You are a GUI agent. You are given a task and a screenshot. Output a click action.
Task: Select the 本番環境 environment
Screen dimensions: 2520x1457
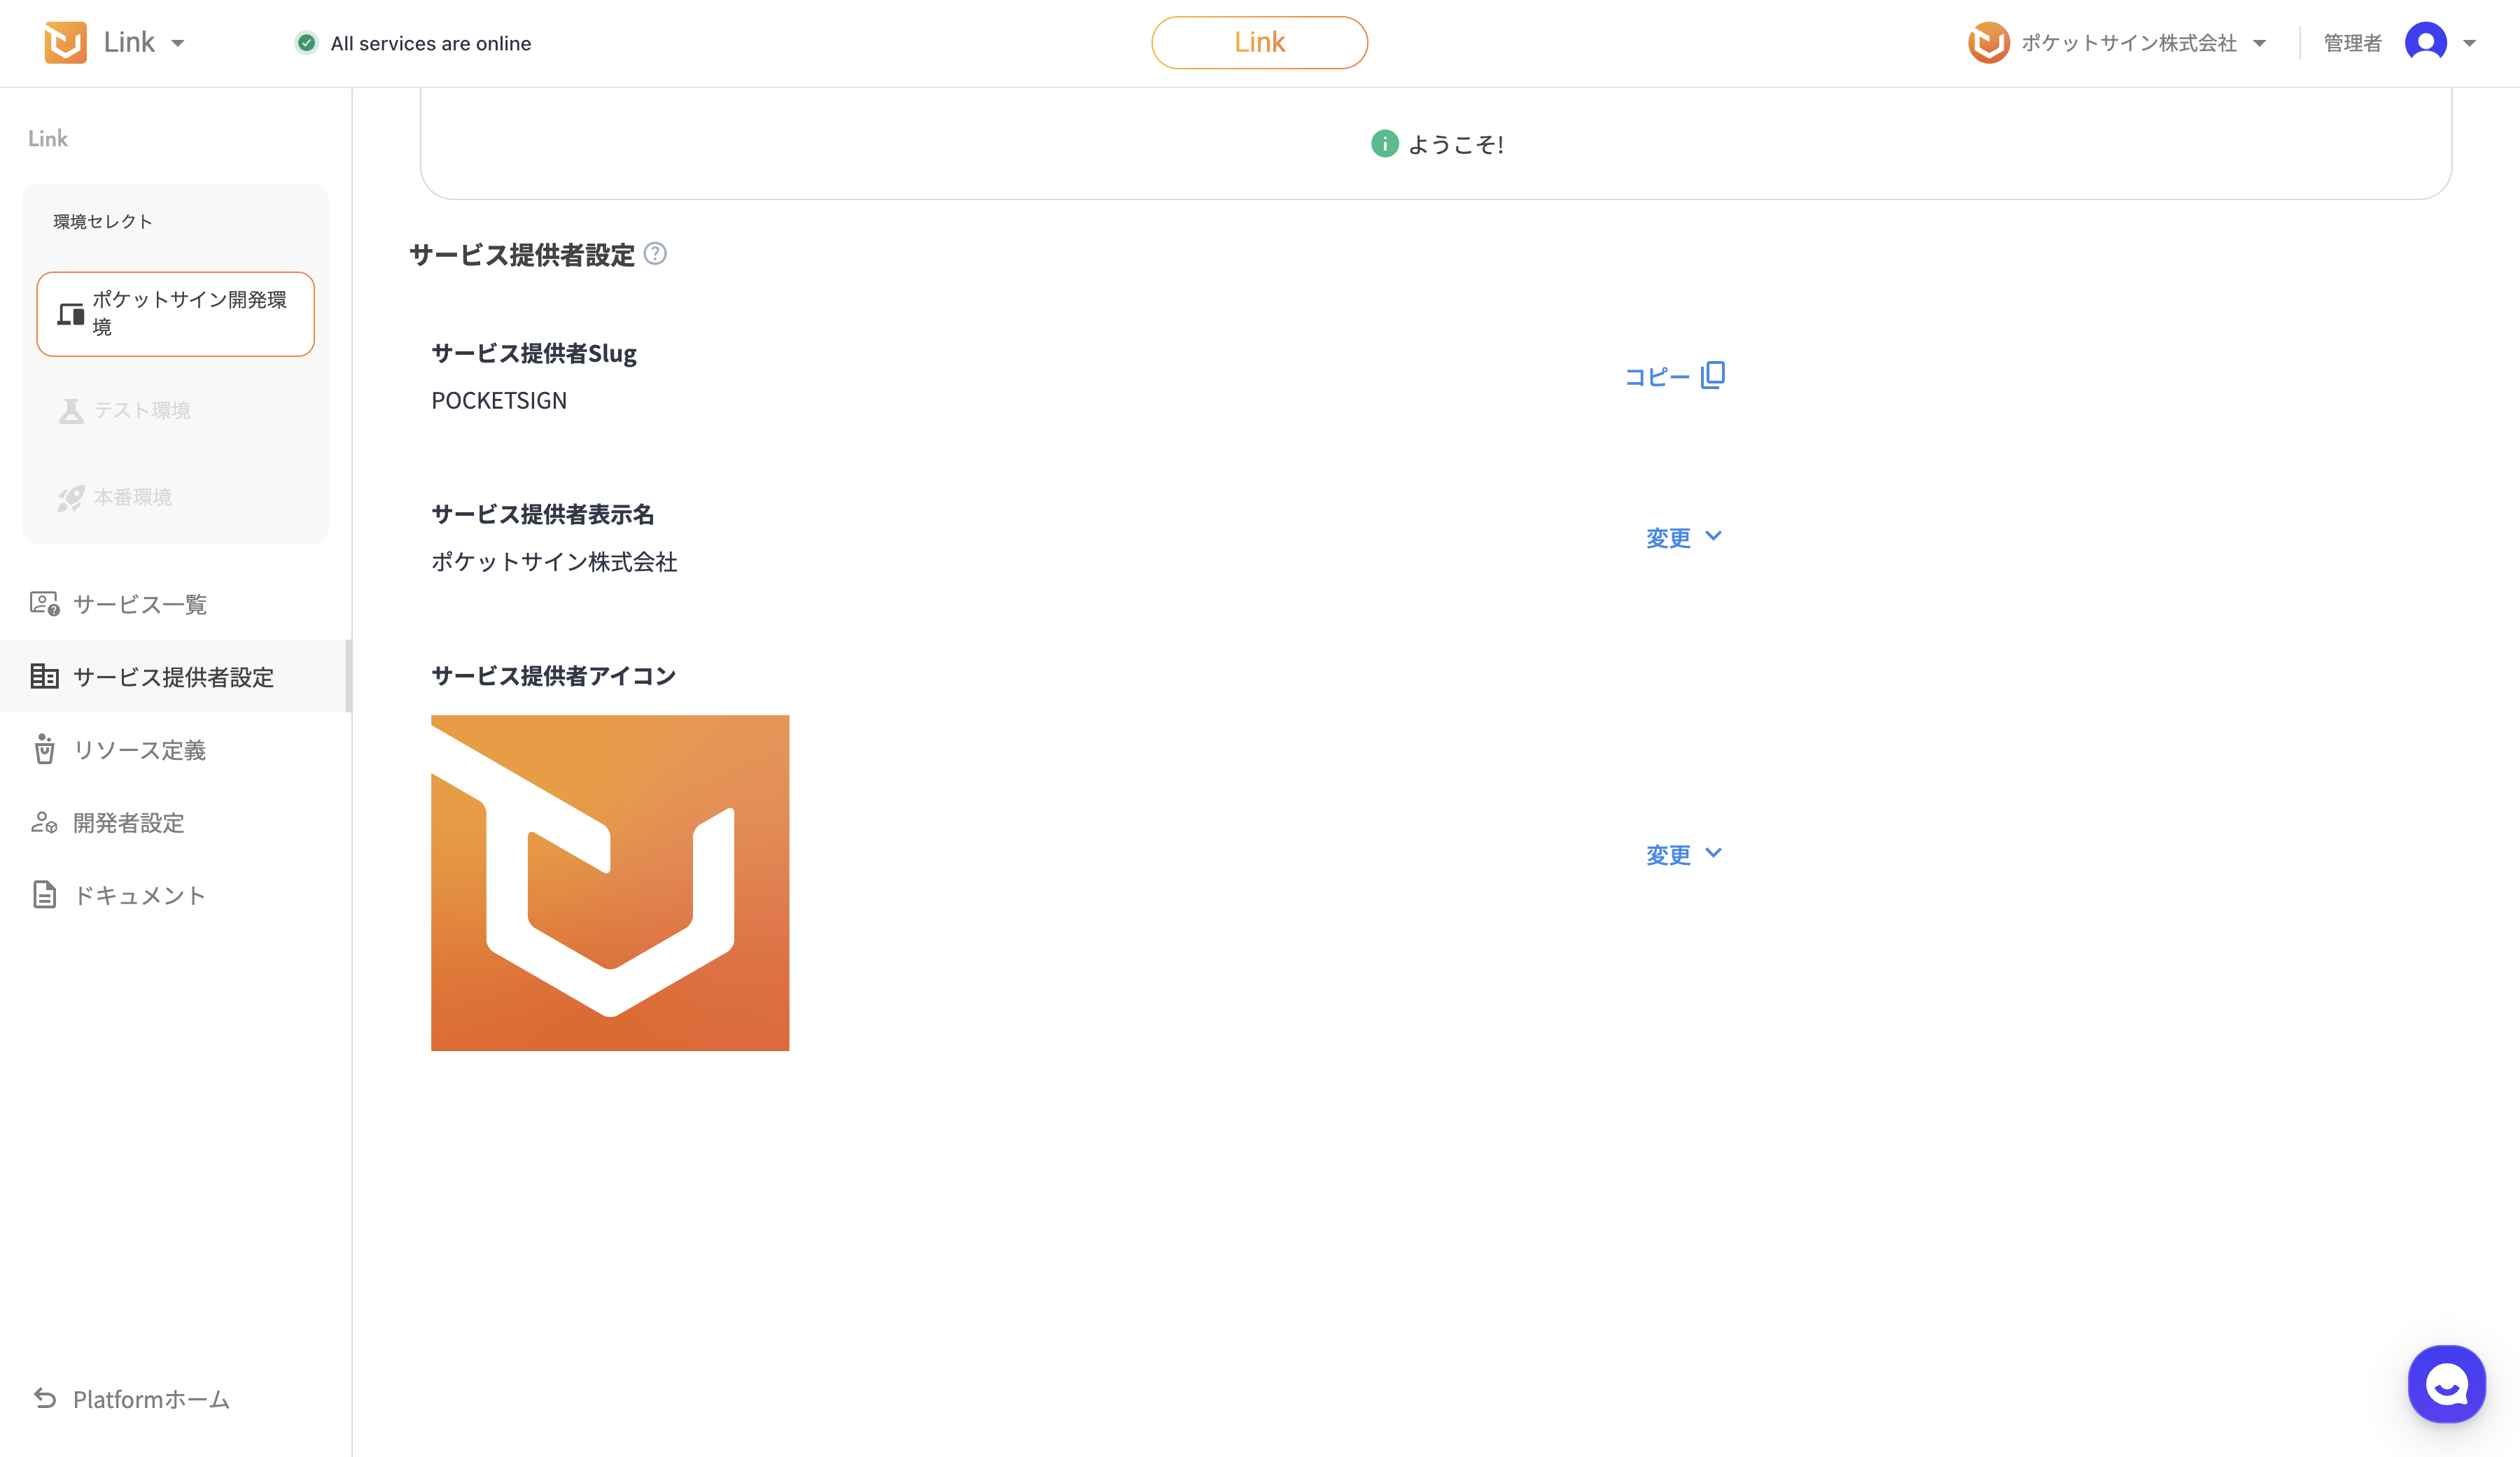[x=131, y=497]
